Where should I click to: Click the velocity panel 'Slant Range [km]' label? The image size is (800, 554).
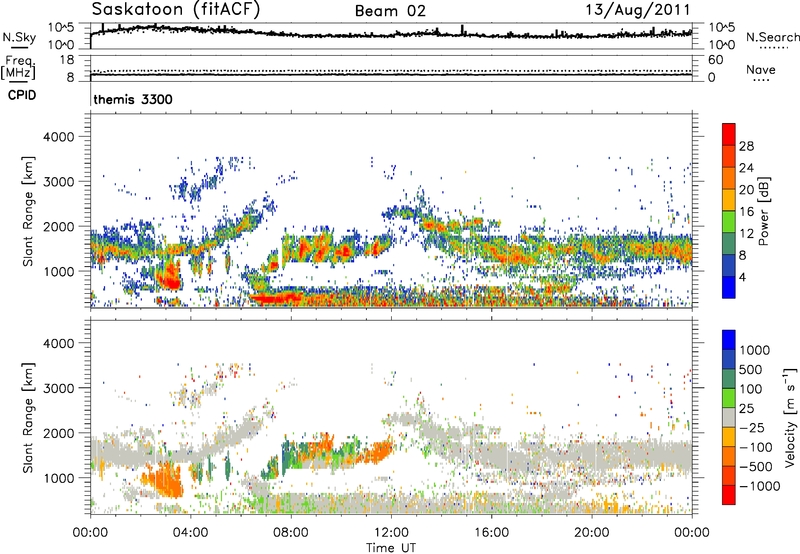[28, 417]
